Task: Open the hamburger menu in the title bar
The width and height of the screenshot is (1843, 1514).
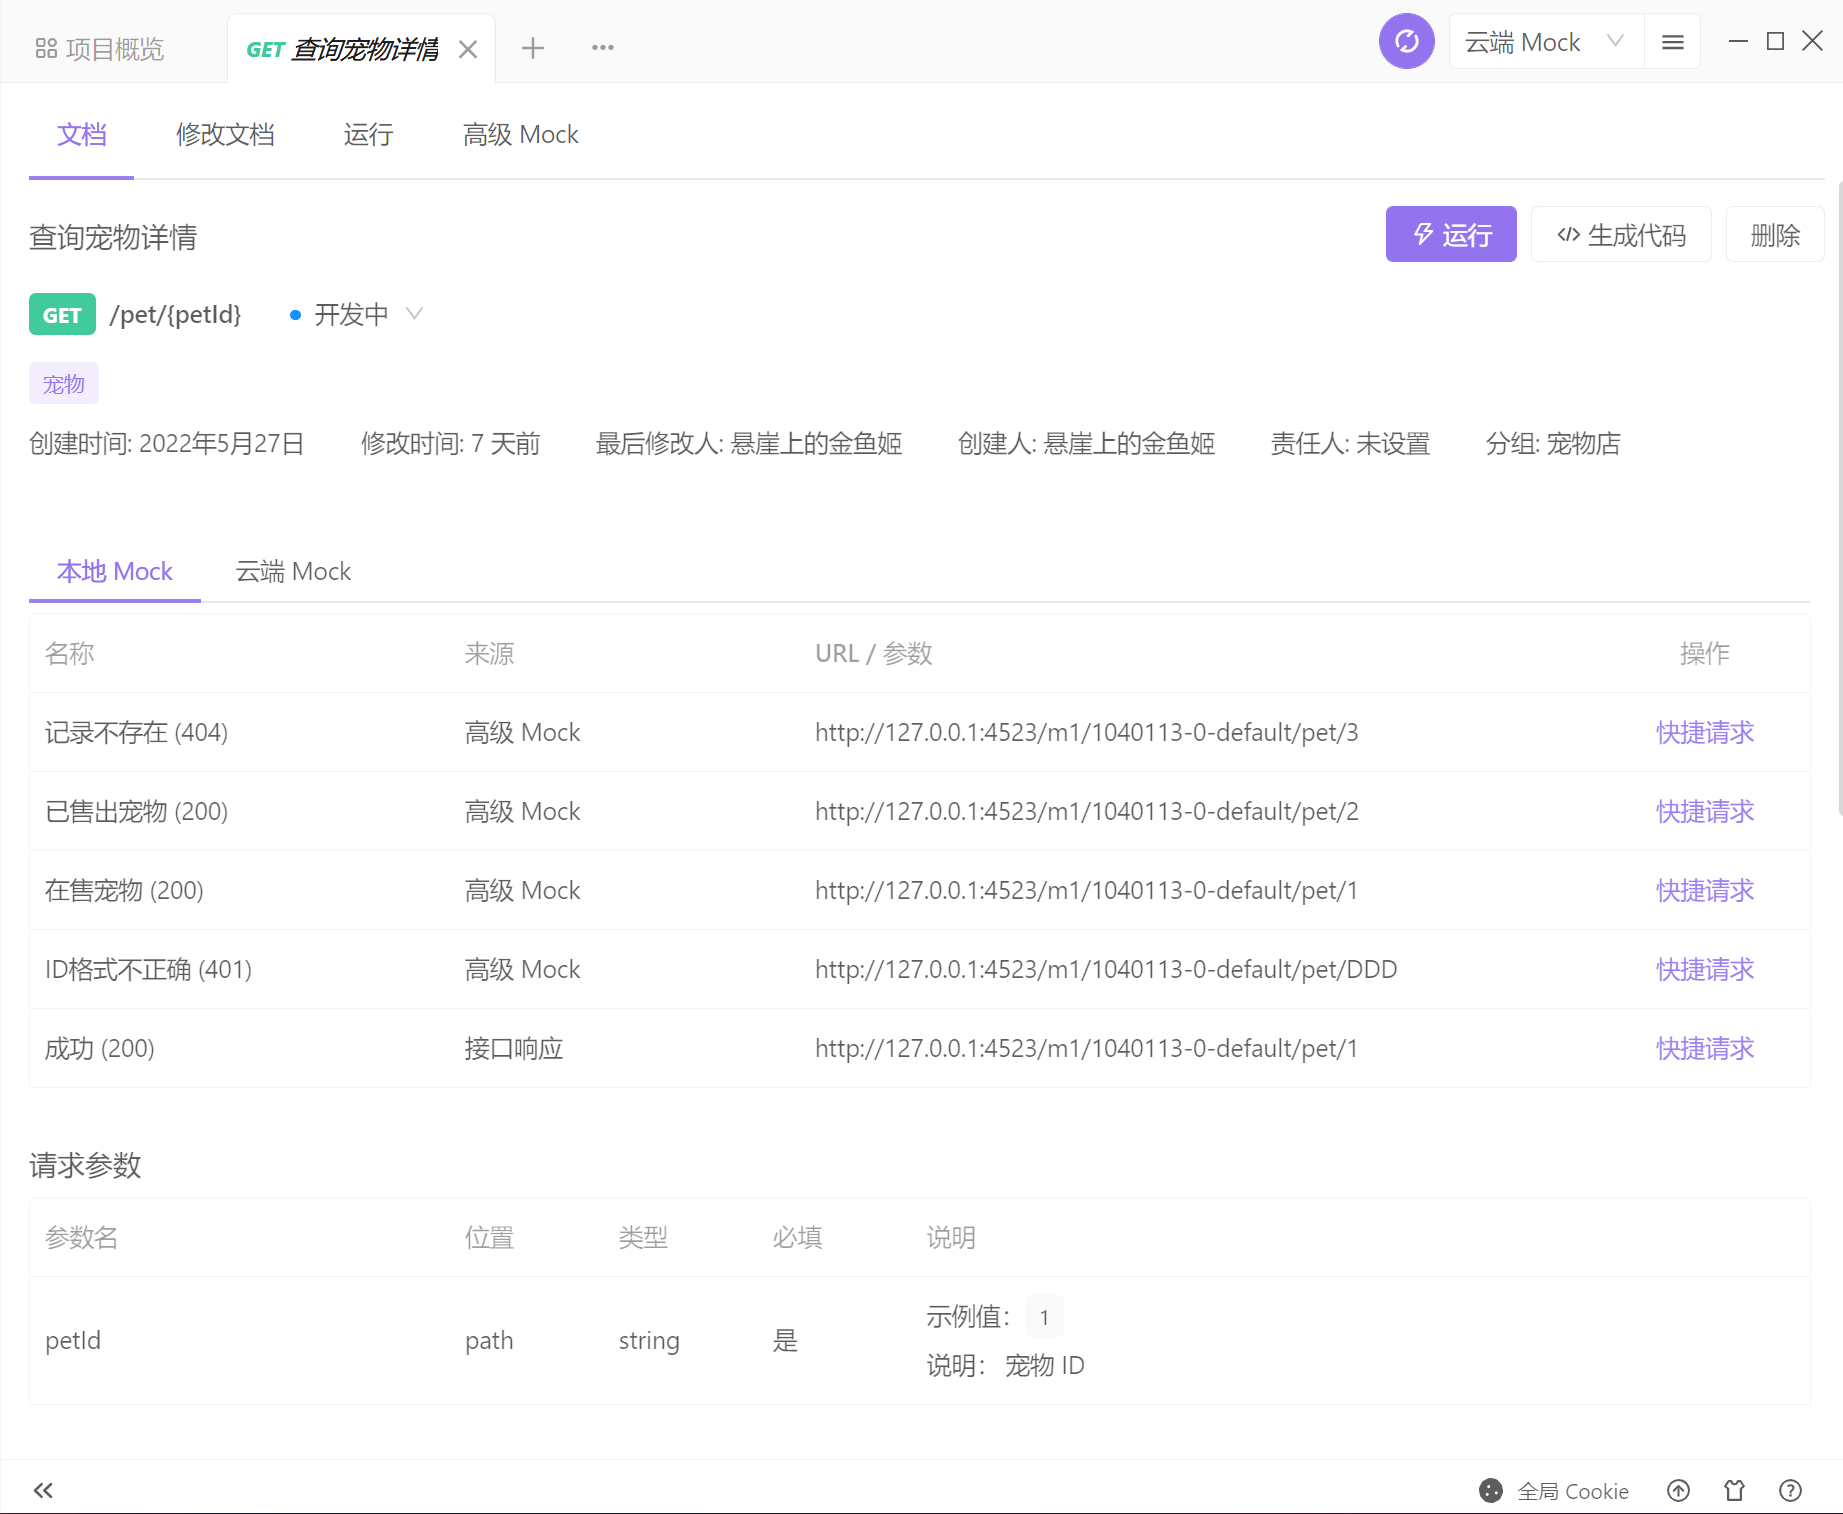Action: pos(1672,42)
